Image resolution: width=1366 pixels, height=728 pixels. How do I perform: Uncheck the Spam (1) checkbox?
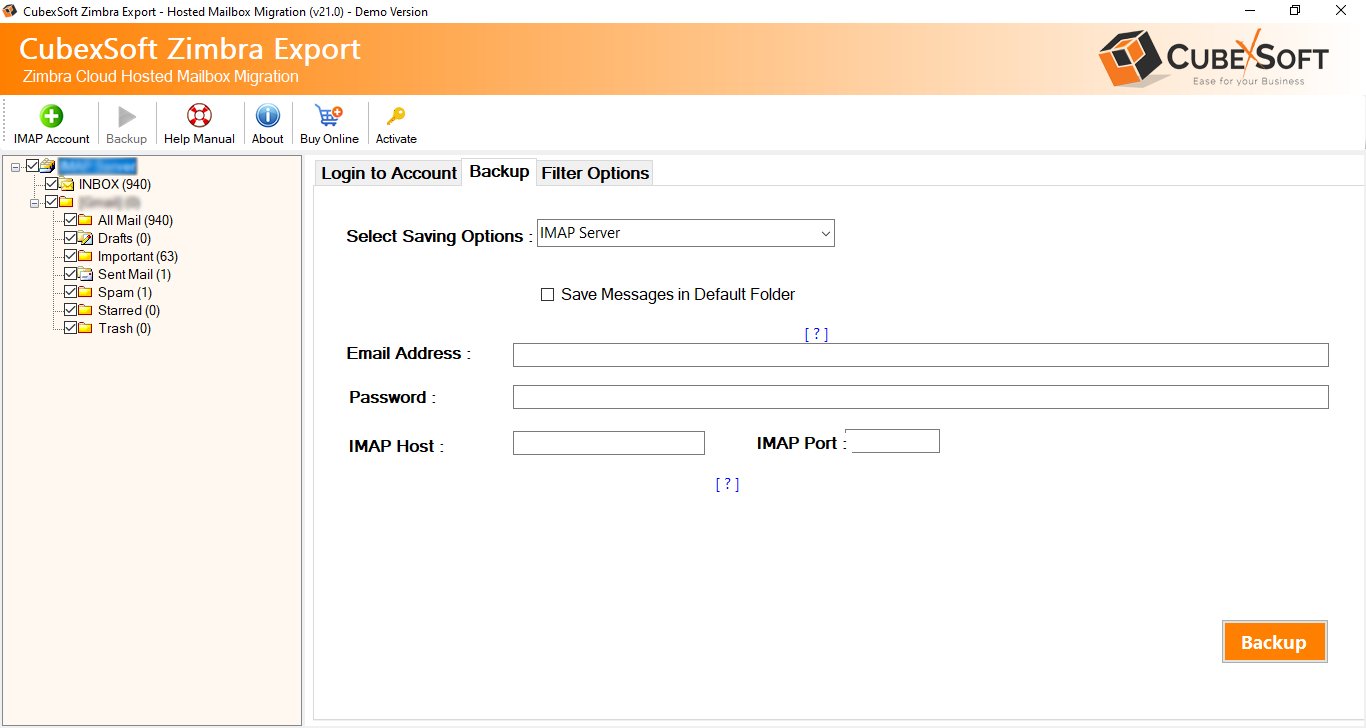pyautogui.click(x=70, y=292)
